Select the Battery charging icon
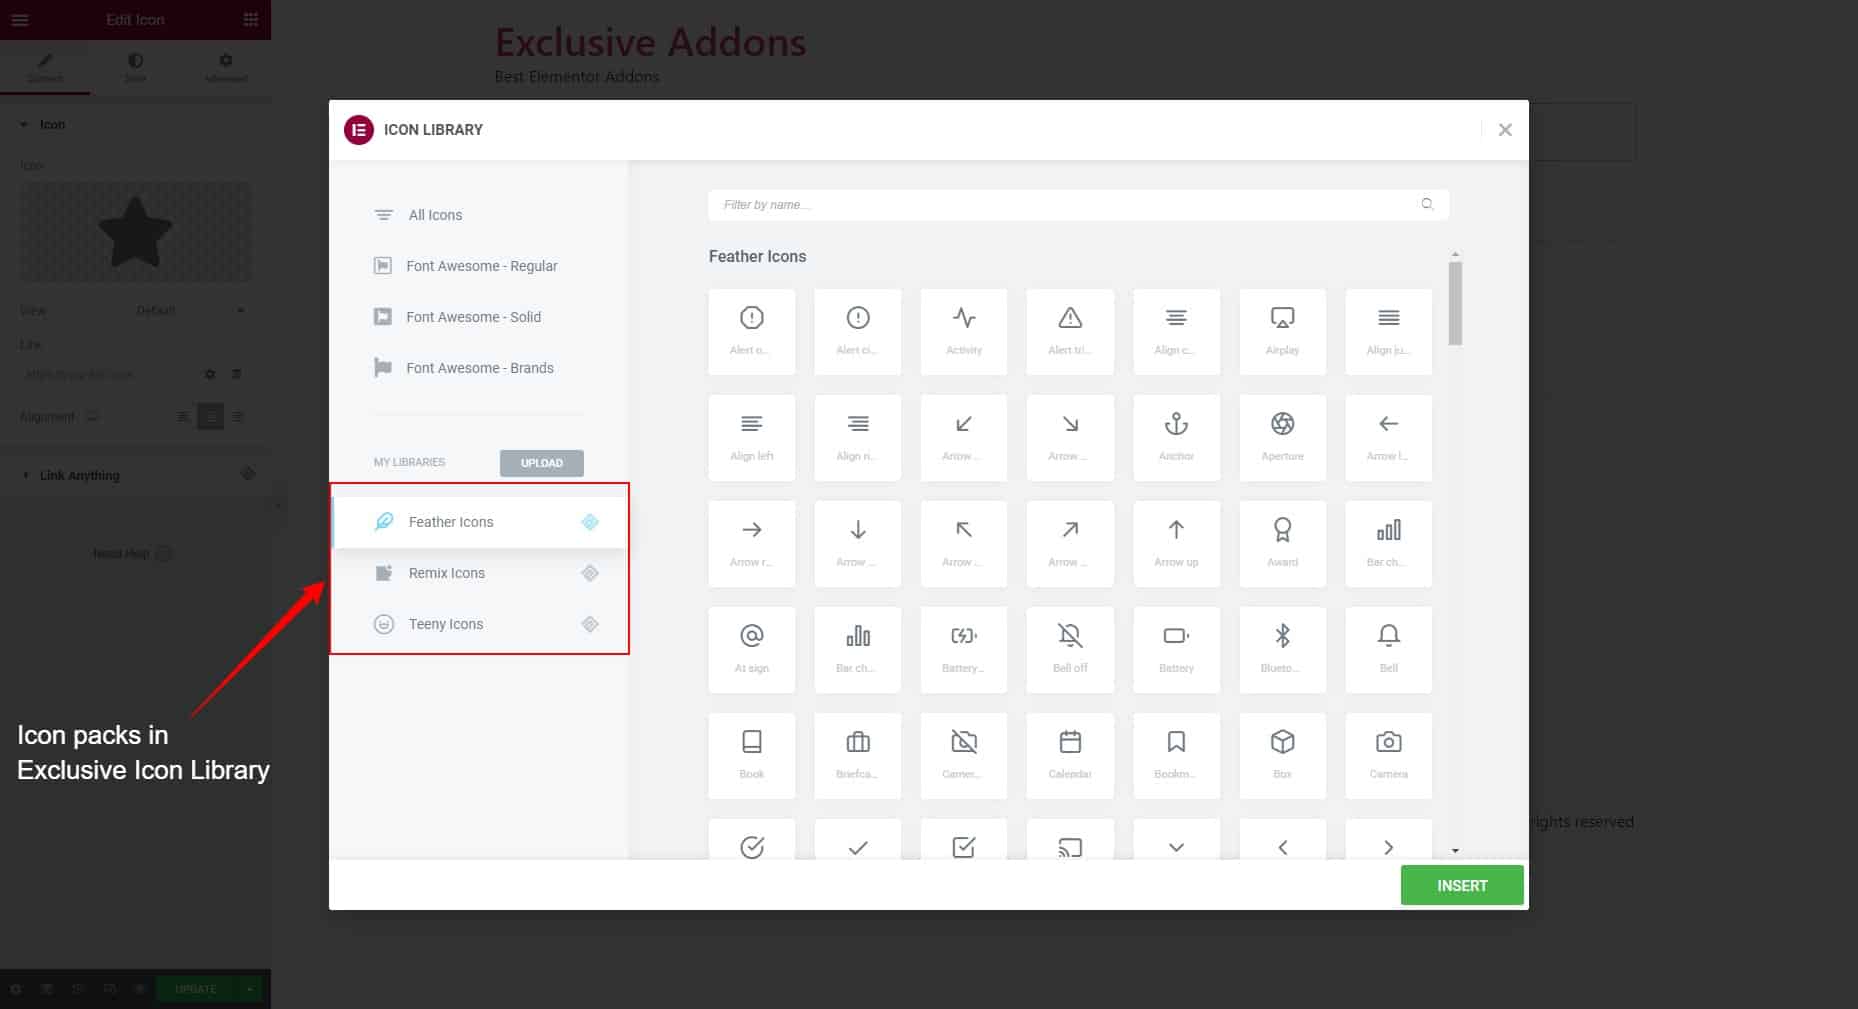The width and height of the screenshot is (1858, 1009). point(964,650)
